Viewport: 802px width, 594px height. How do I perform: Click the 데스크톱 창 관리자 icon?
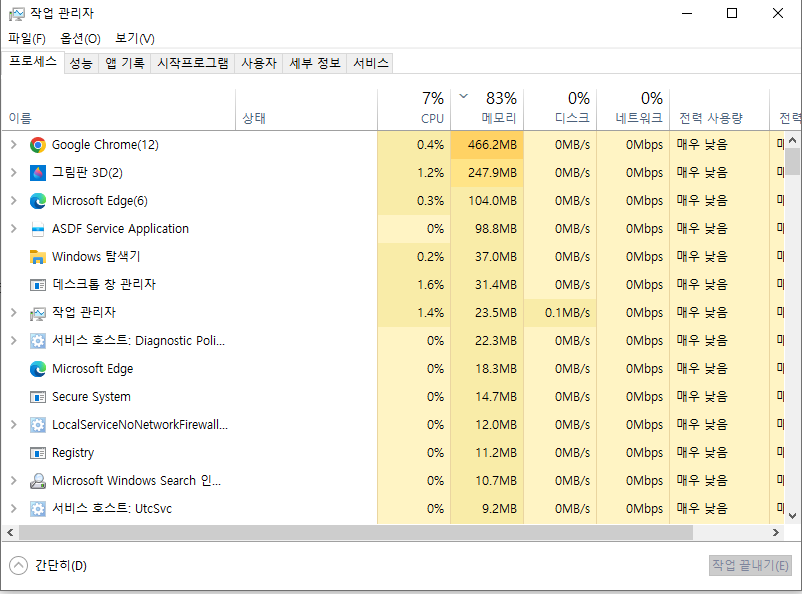(38, 285)
